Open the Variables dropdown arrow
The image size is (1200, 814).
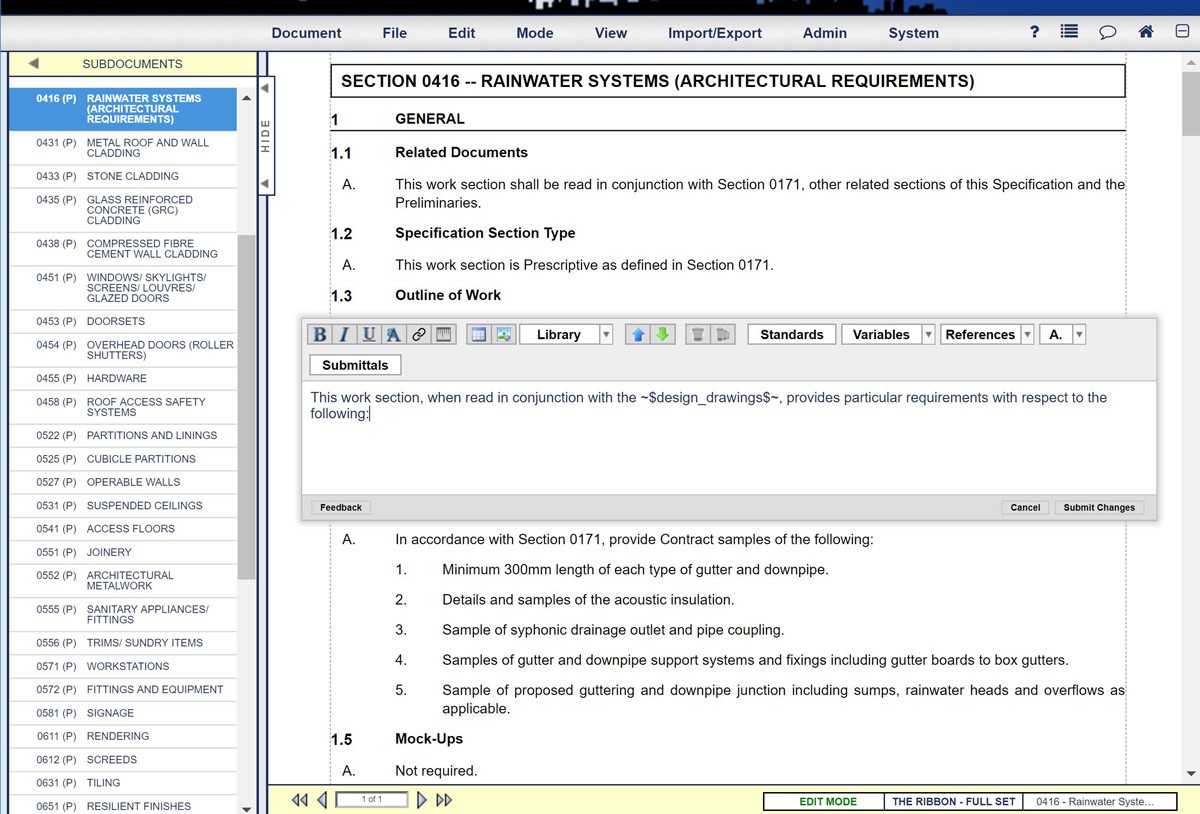(928, 335)
